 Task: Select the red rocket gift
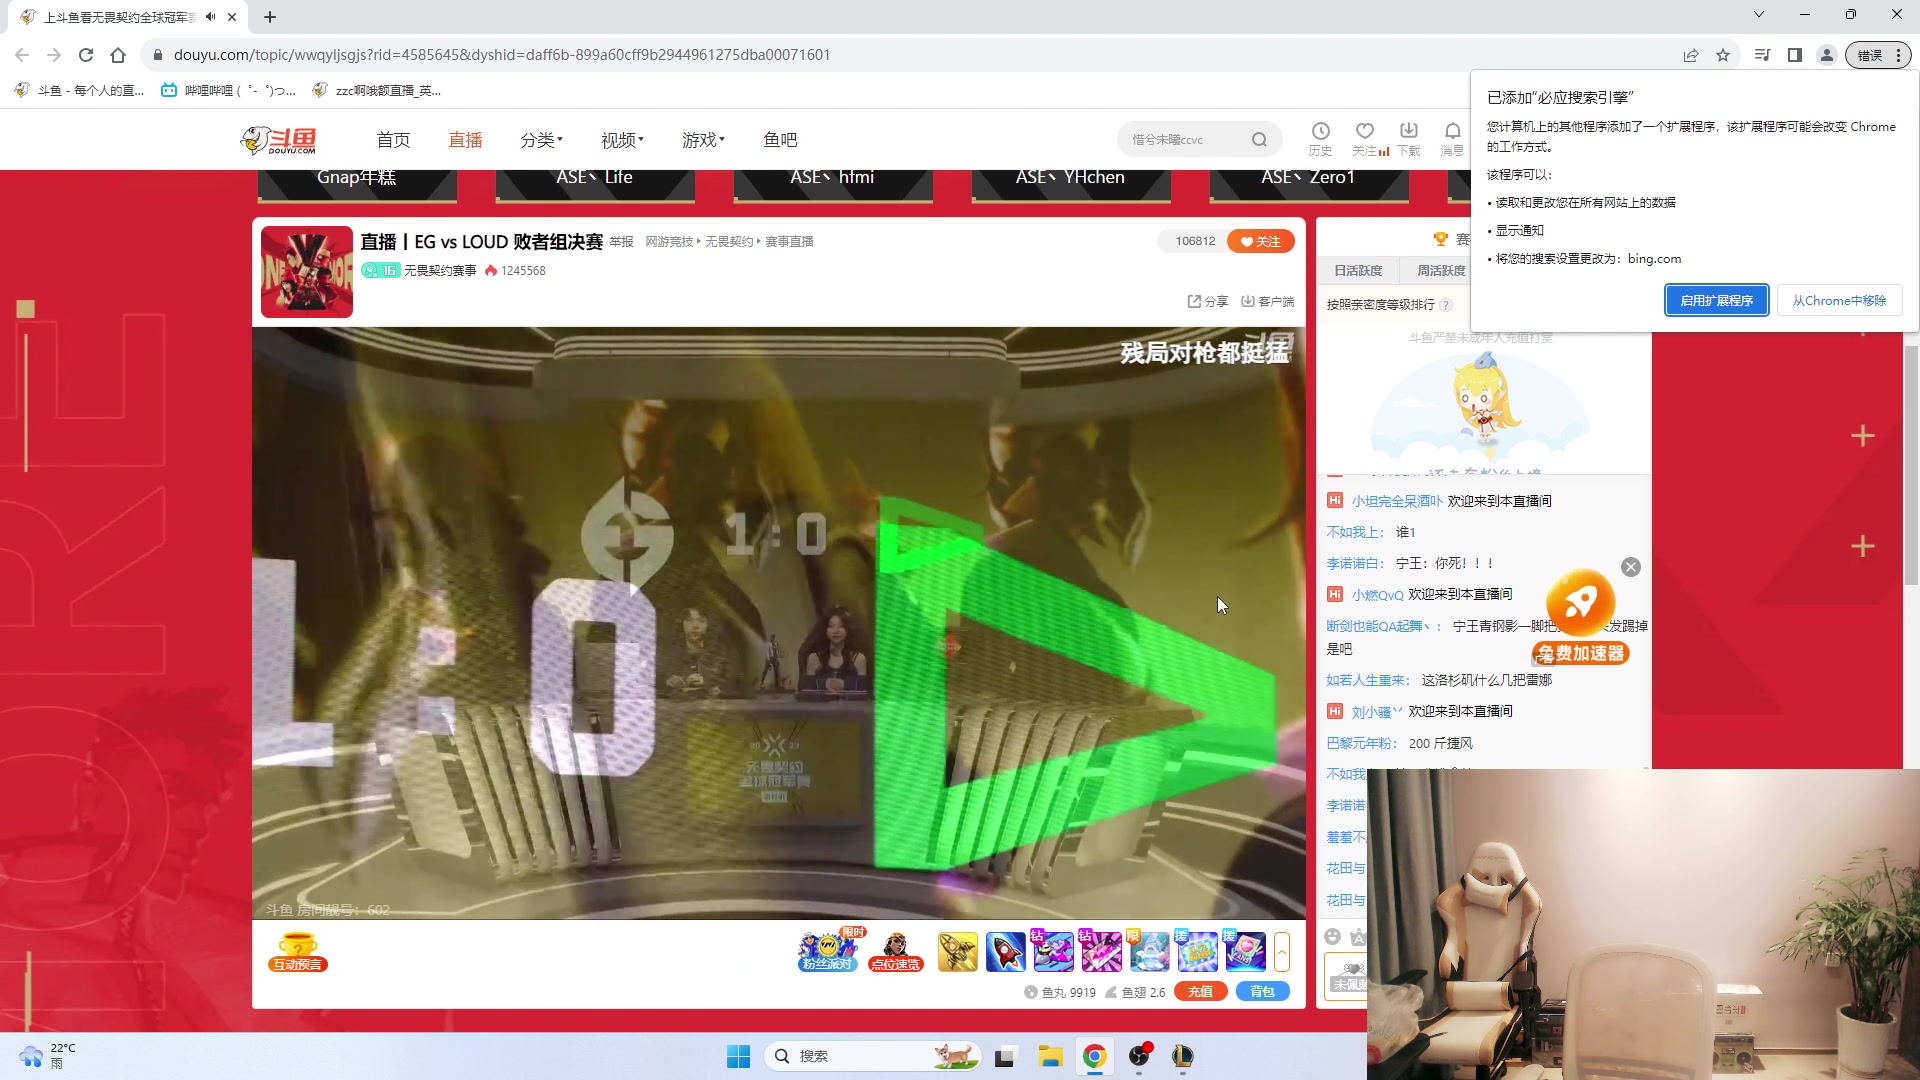pos(1005,951)
